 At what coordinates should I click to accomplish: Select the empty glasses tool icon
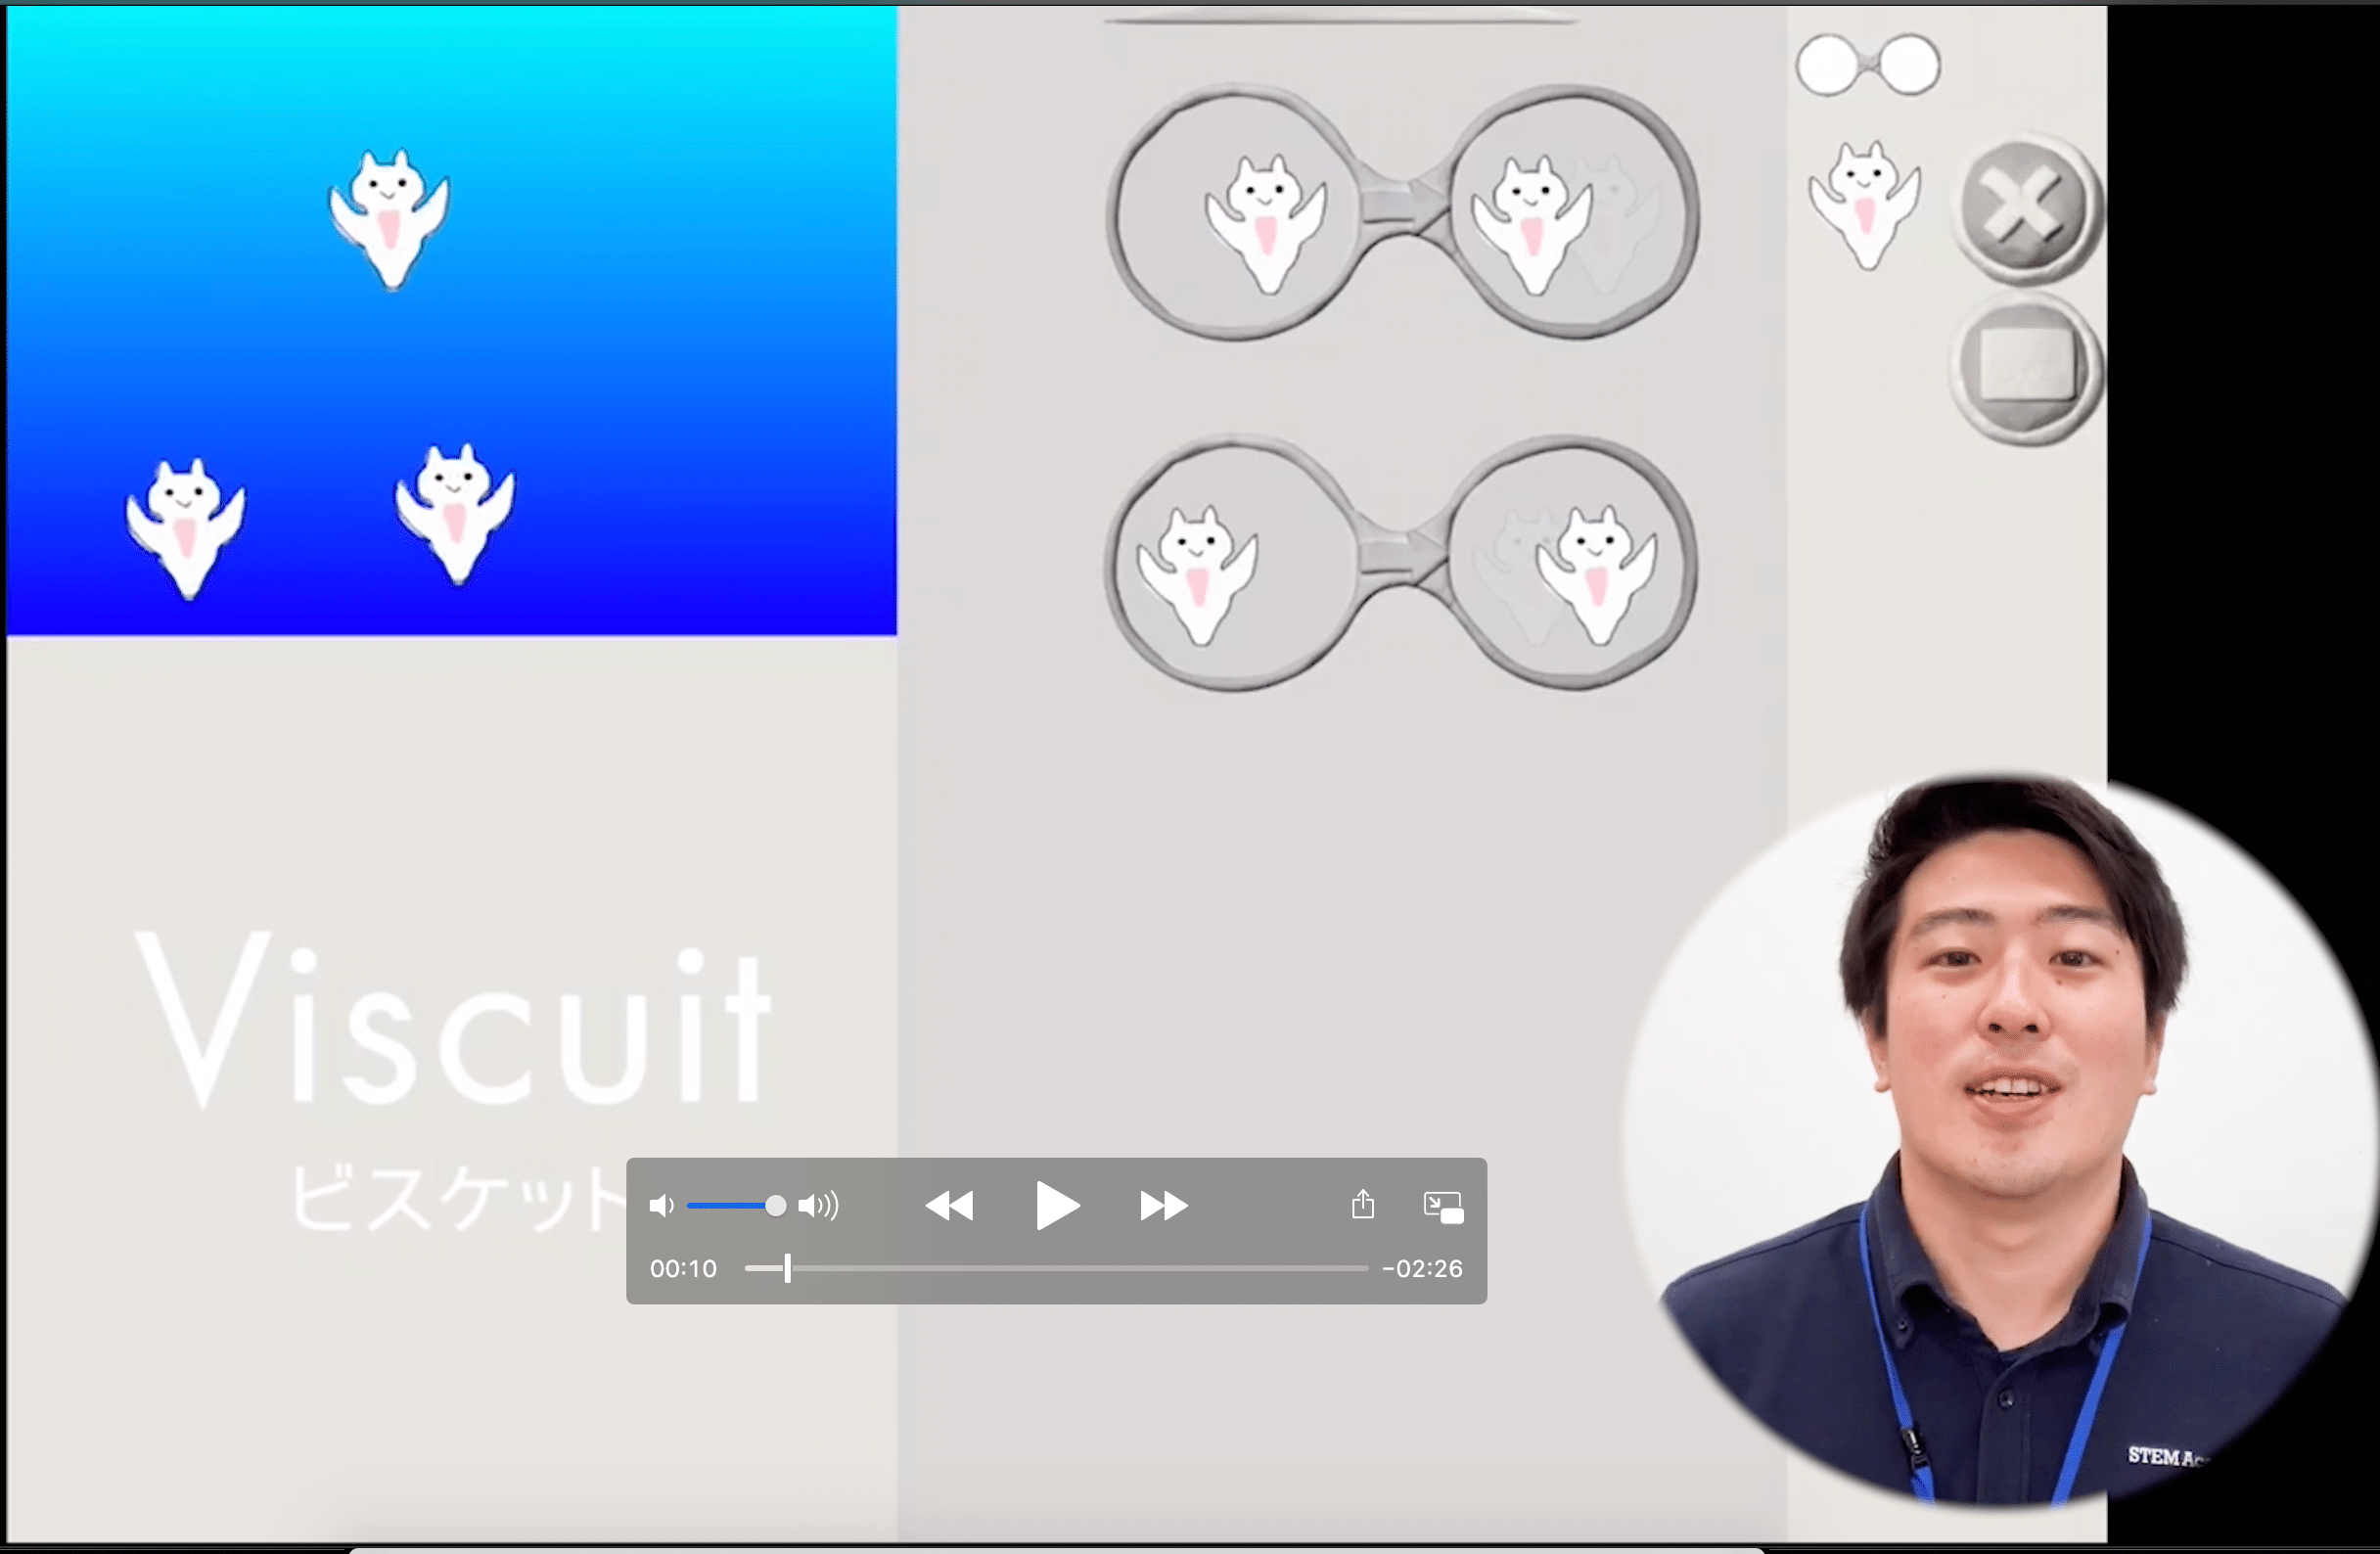1868,66
